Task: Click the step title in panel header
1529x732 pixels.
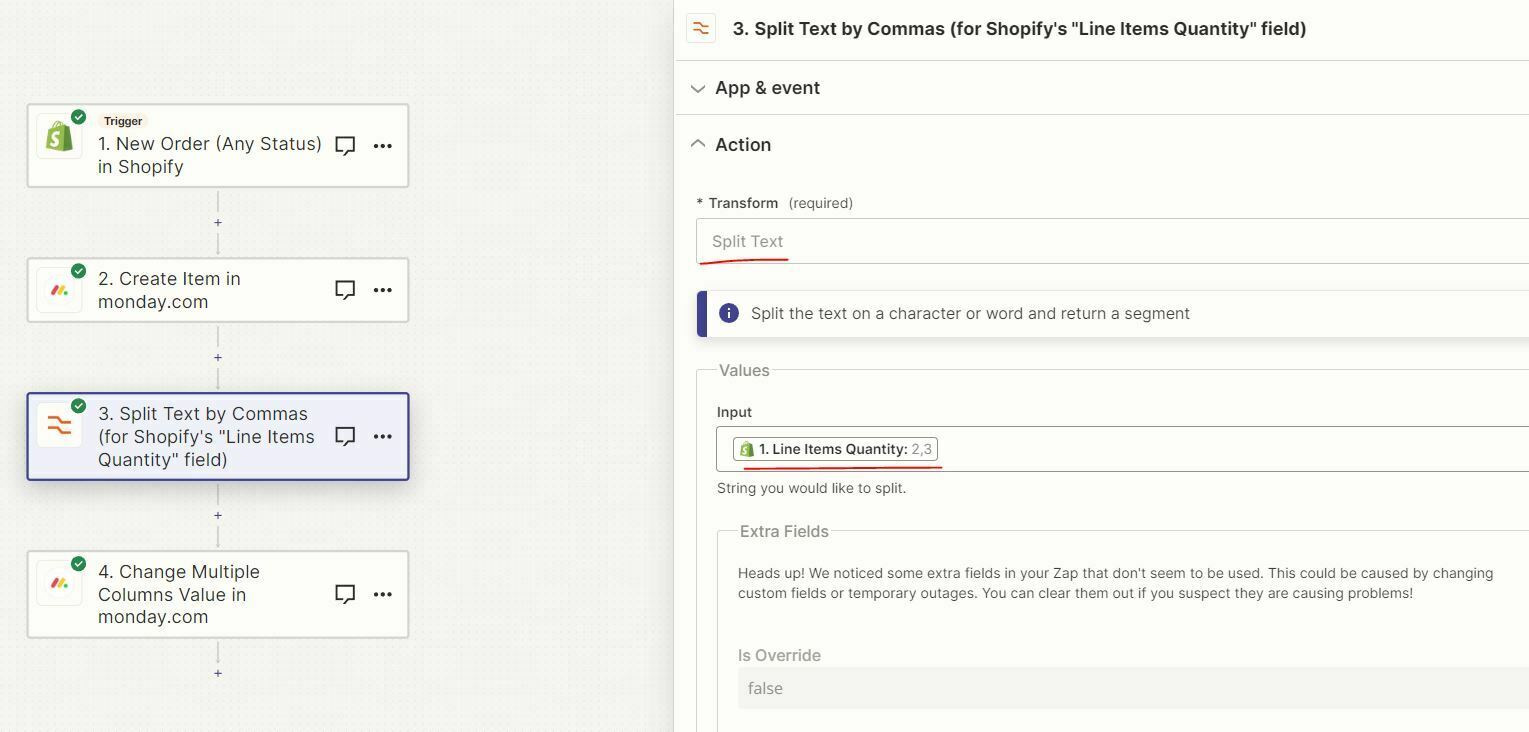Action: 1019,29
